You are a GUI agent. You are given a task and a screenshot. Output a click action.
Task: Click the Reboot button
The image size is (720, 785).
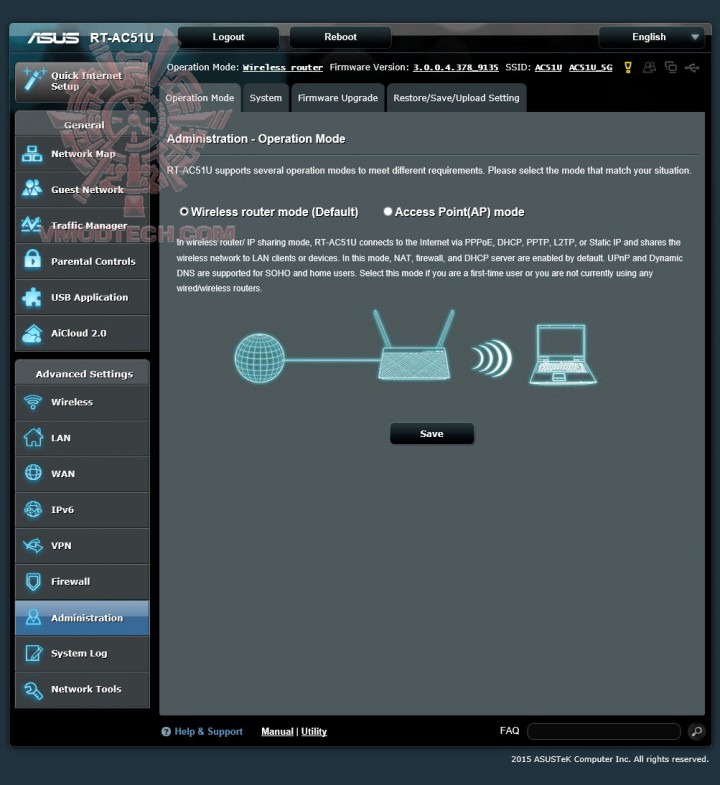click(x=340, y=37)
